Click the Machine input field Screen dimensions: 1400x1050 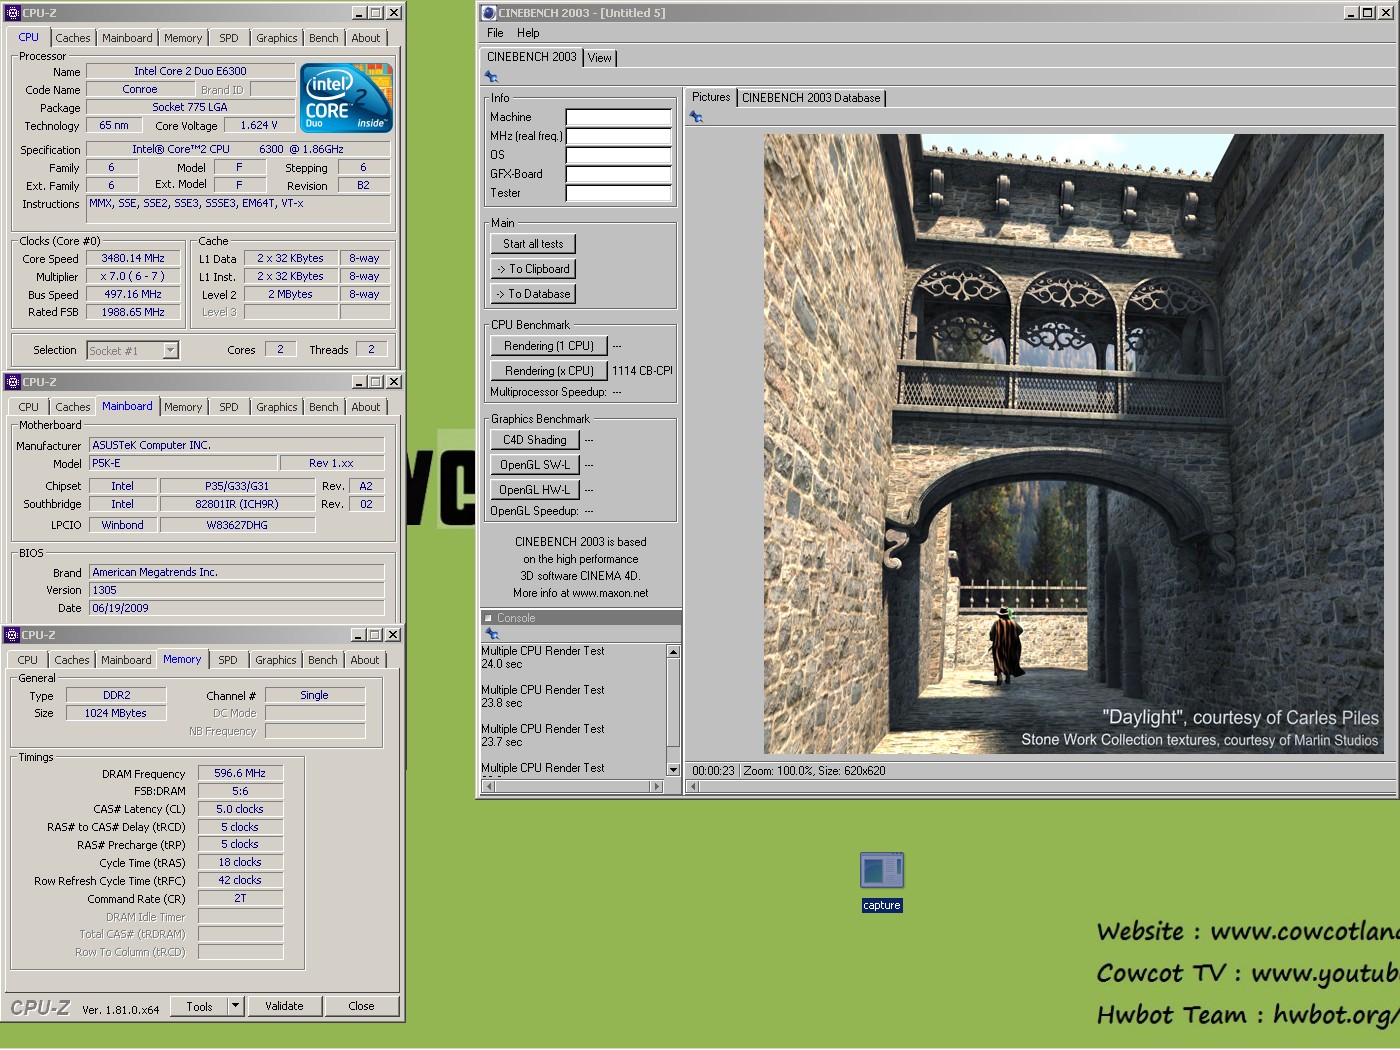(618, 117)
